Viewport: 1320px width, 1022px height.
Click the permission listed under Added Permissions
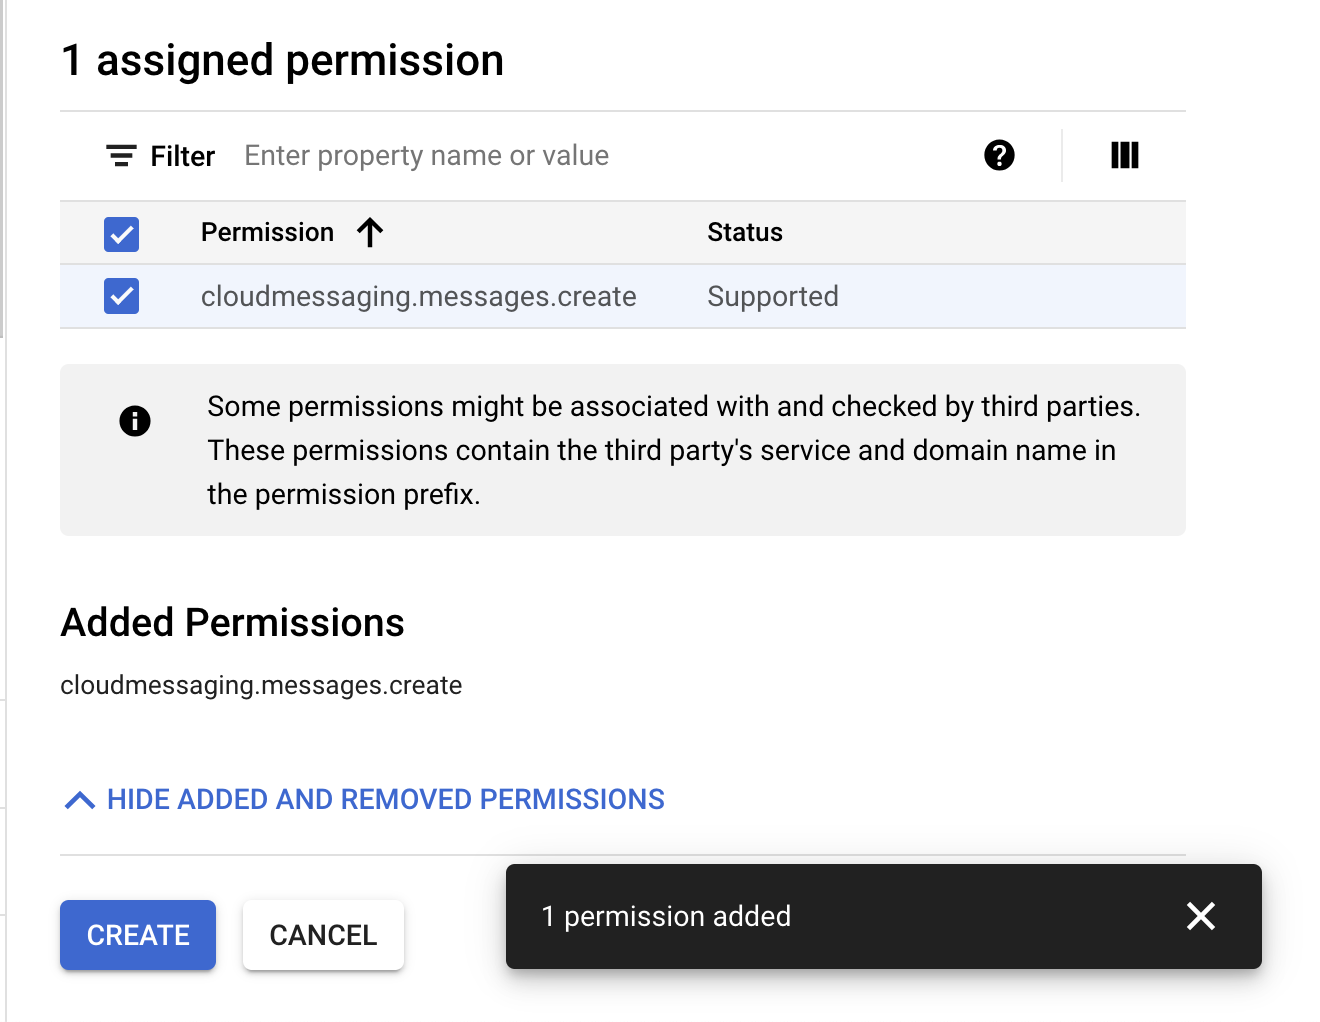[x=261, y=685]
